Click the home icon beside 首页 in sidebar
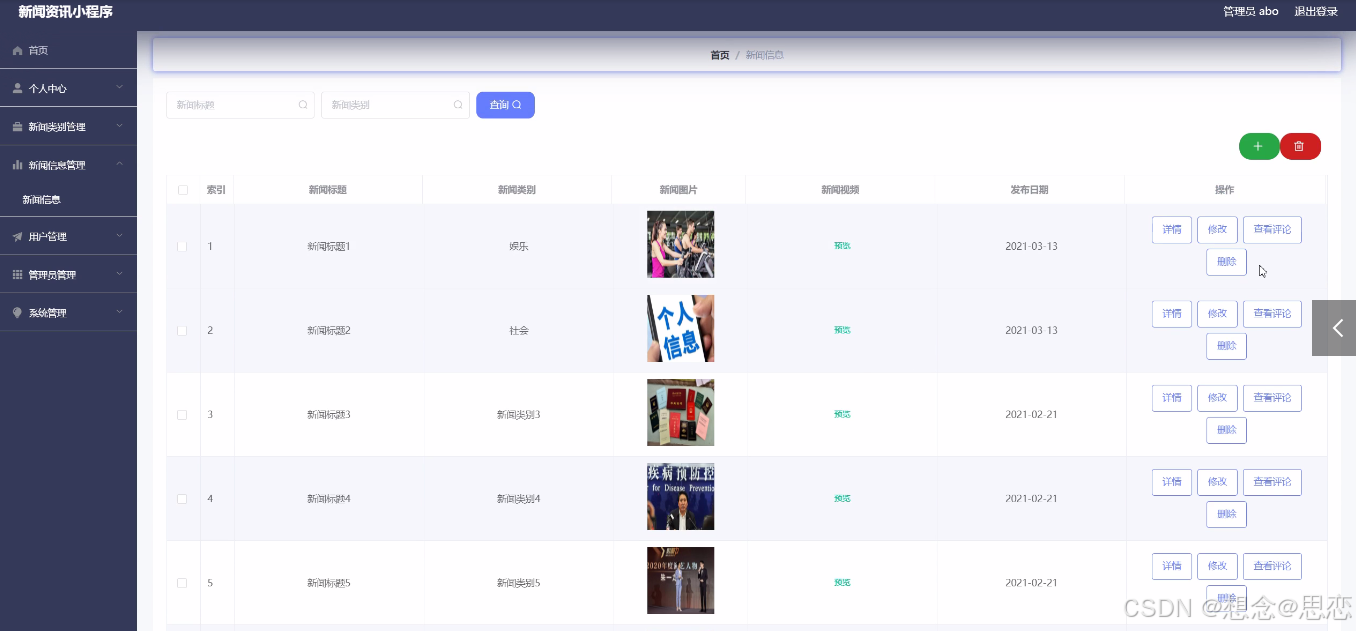Screen dimensions: 1356x631 17,50
